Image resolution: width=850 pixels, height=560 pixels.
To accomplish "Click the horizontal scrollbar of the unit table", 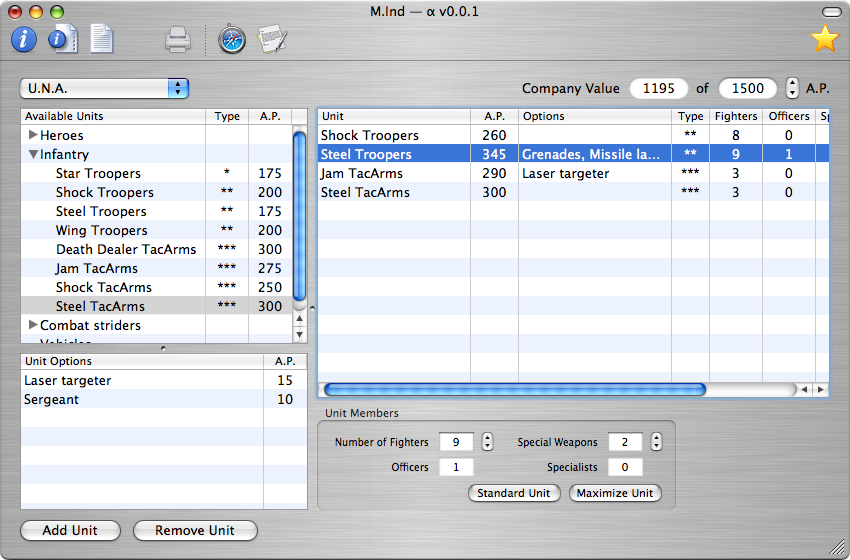I will pyautogui.click(x=515, y=389).
